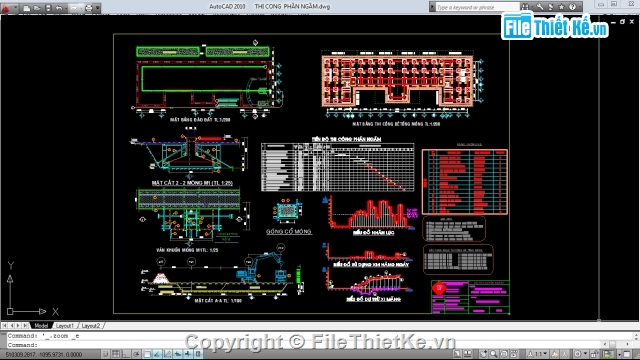The image size is (640, 360).
Task: Expand the workspace switching gear dropdown
Action: coord(580,354)
